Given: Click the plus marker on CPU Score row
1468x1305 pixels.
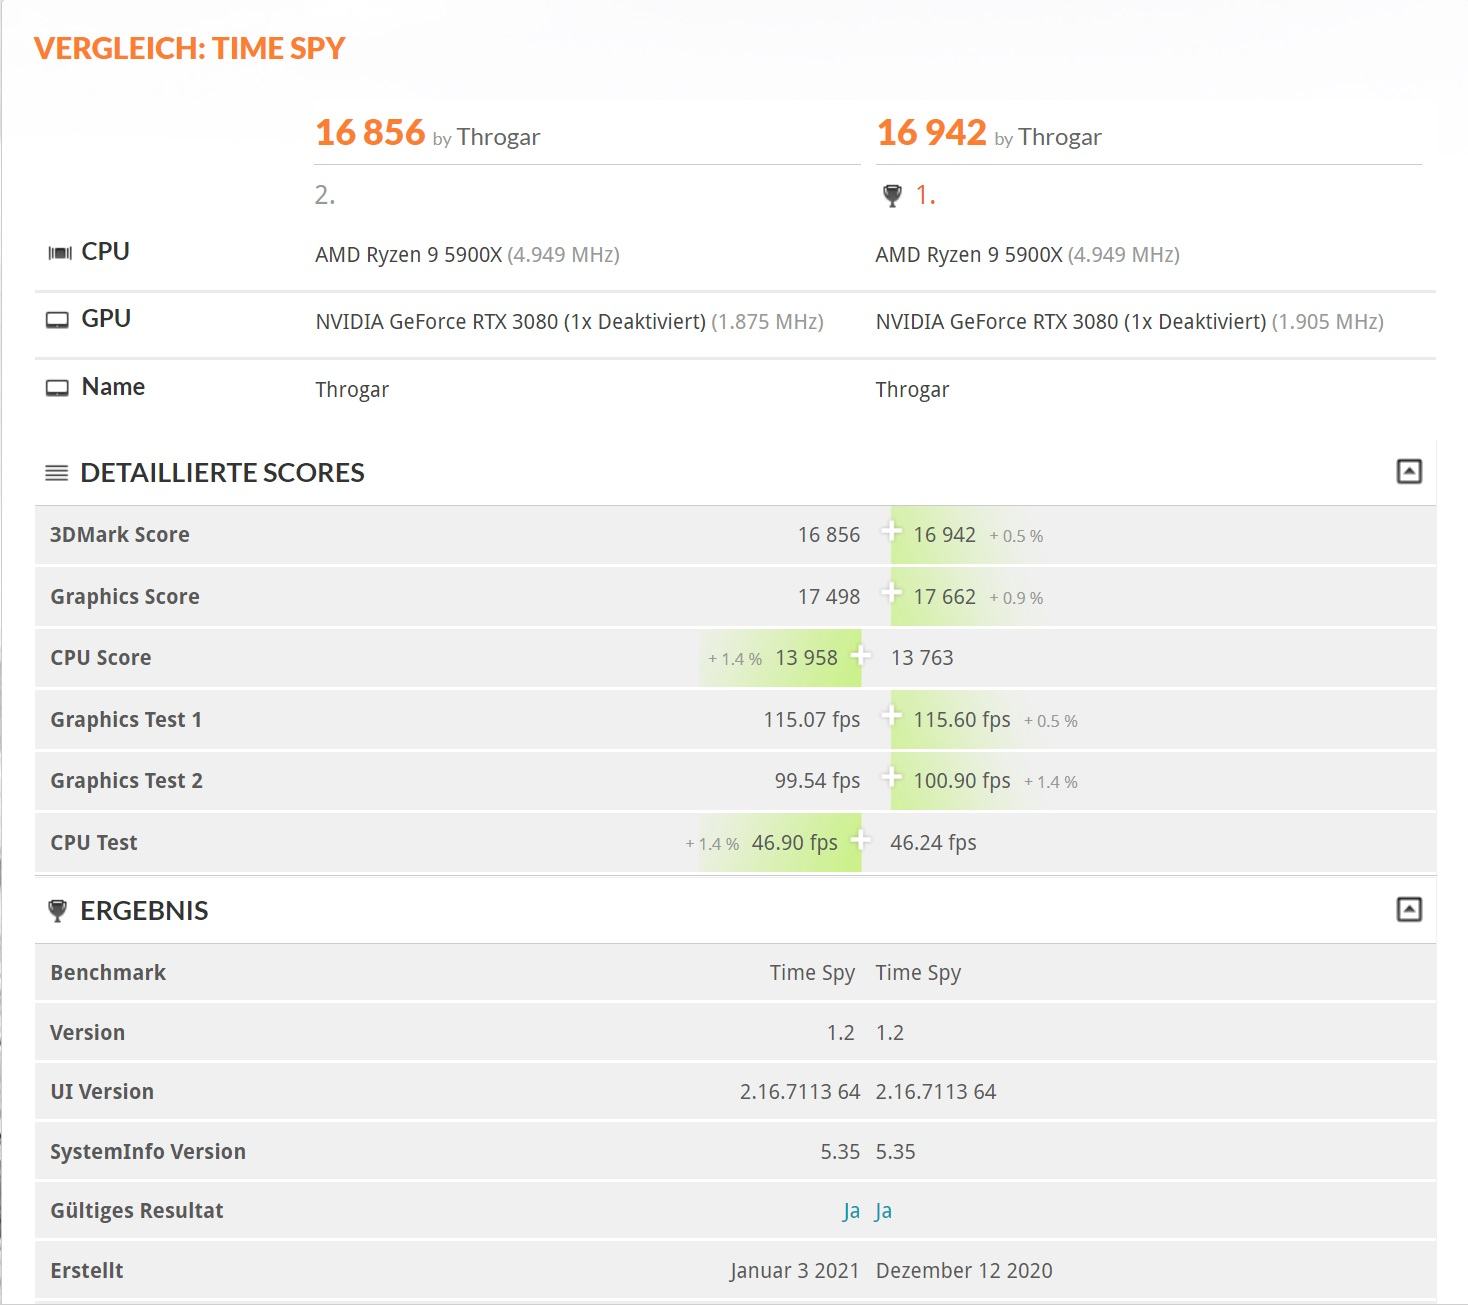Looking at the screenshot, I should click(860, 656).
